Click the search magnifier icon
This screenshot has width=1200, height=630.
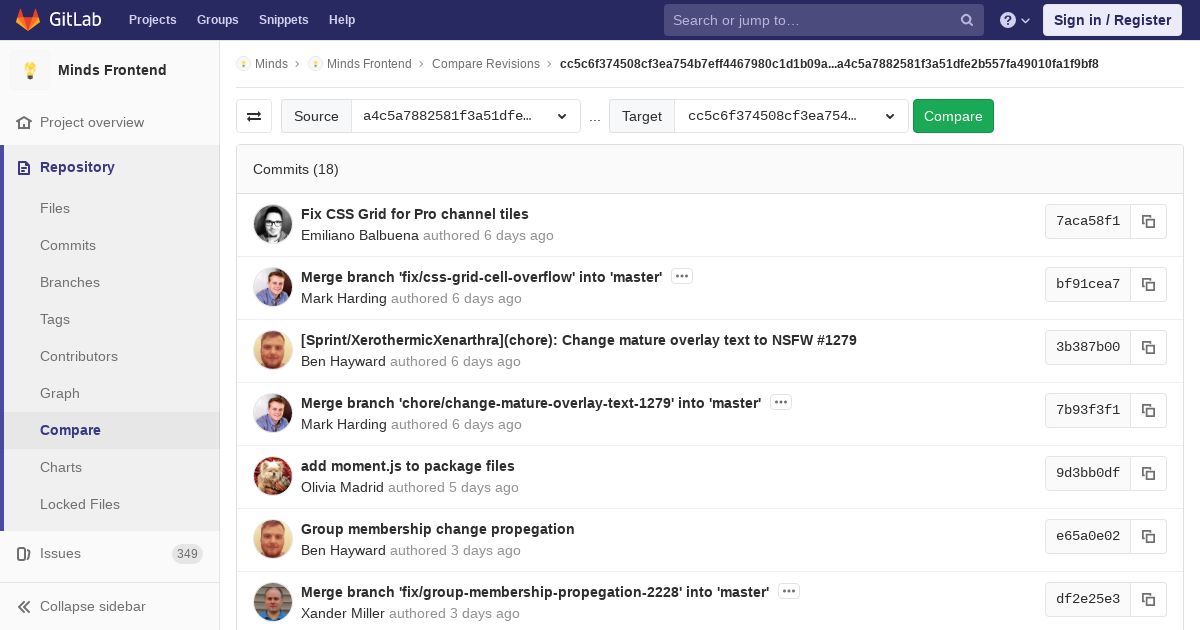(967, 20)
